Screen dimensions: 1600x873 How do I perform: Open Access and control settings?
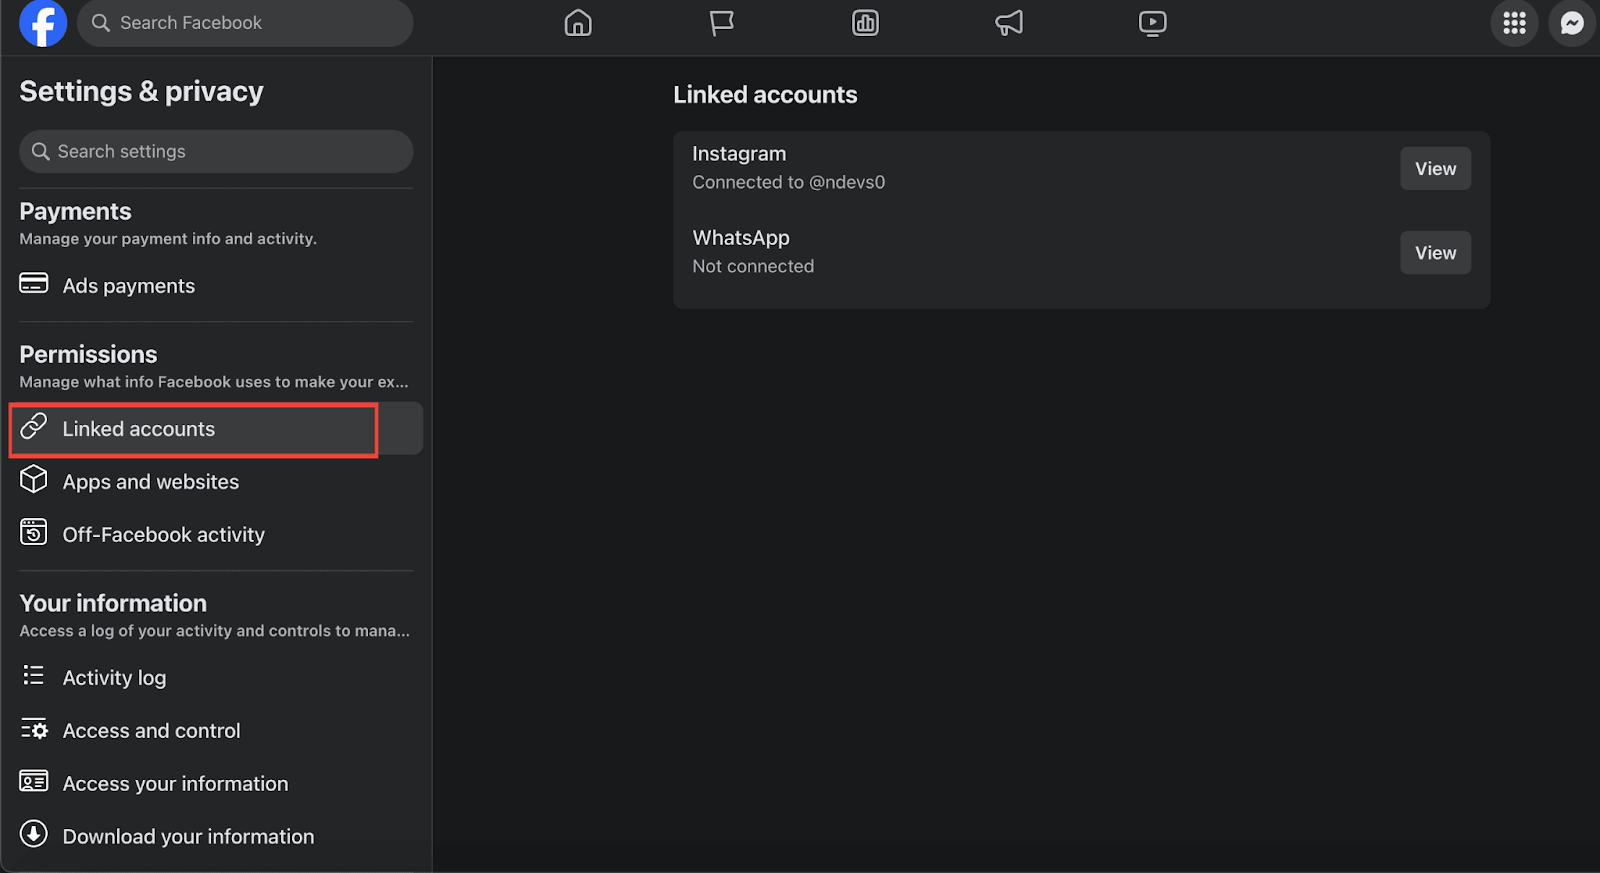(216, 731)
